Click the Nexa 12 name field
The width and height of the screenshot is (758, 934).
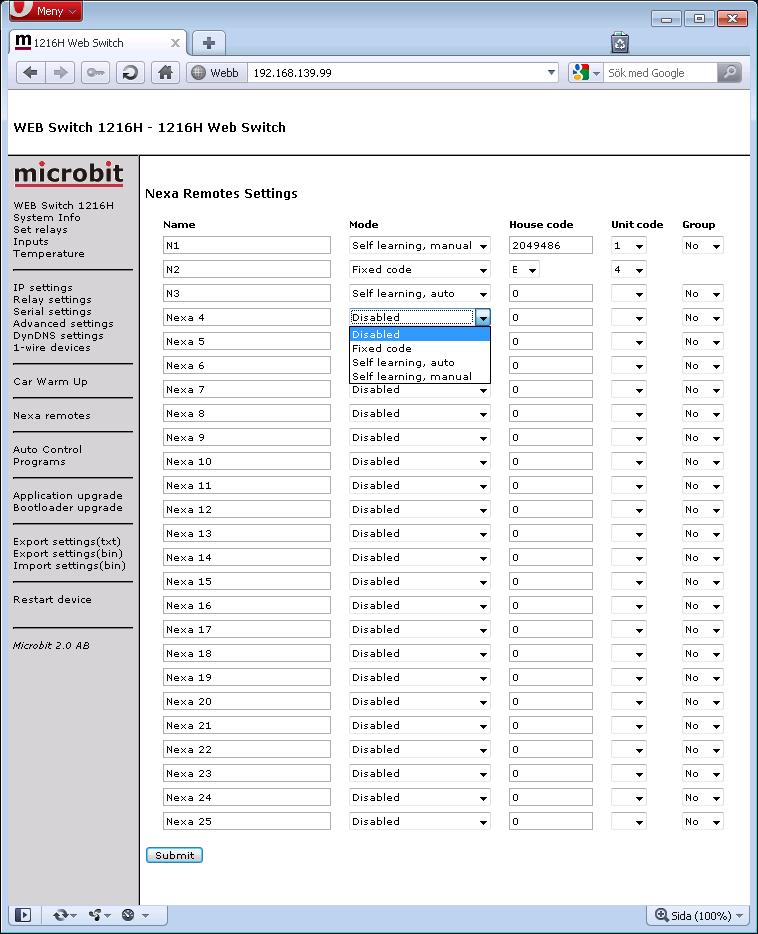pos(247,509)
